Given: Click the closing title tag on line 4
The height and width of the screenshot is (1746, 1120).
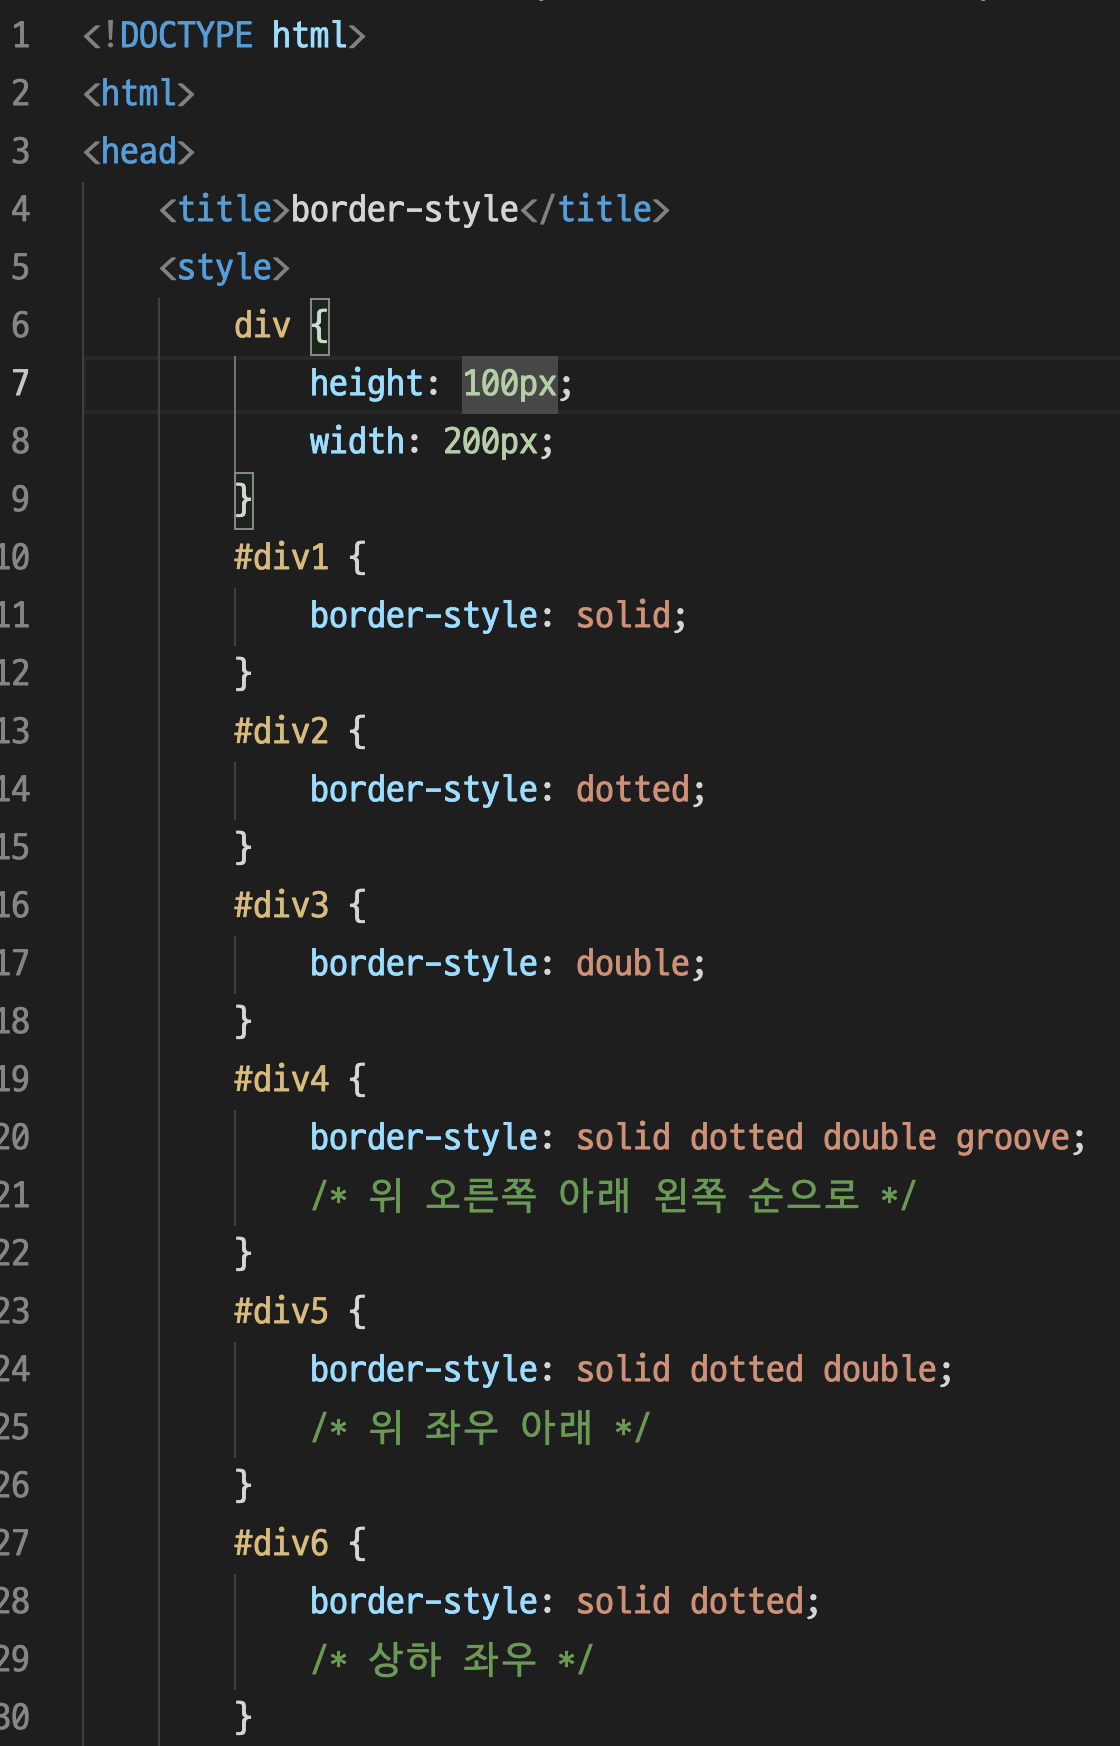Looking at the screenshot, I should pyautogui.click(x=595, y=210).
